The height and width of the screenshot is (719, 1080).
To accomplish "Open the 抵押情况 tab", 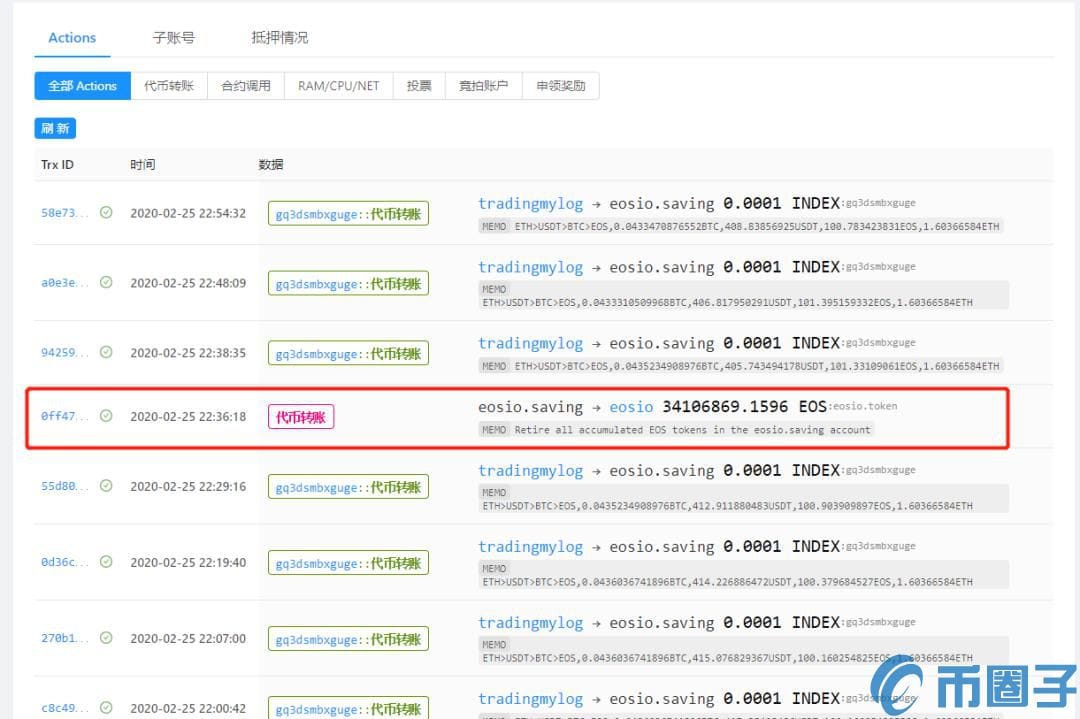I will (x=279, y=37).
